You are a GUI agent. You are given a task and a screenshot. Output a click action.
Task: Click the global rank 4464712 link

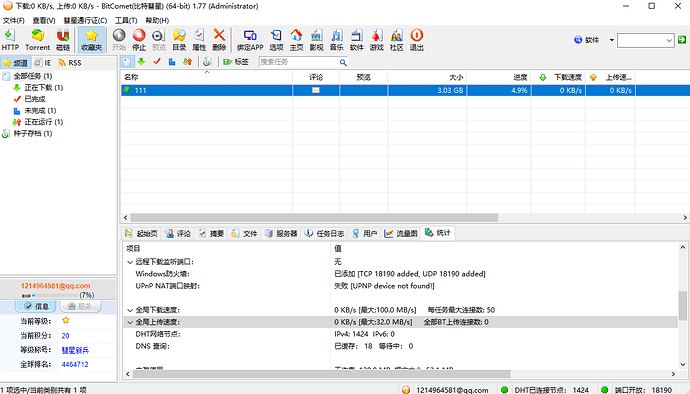point(75,365)
